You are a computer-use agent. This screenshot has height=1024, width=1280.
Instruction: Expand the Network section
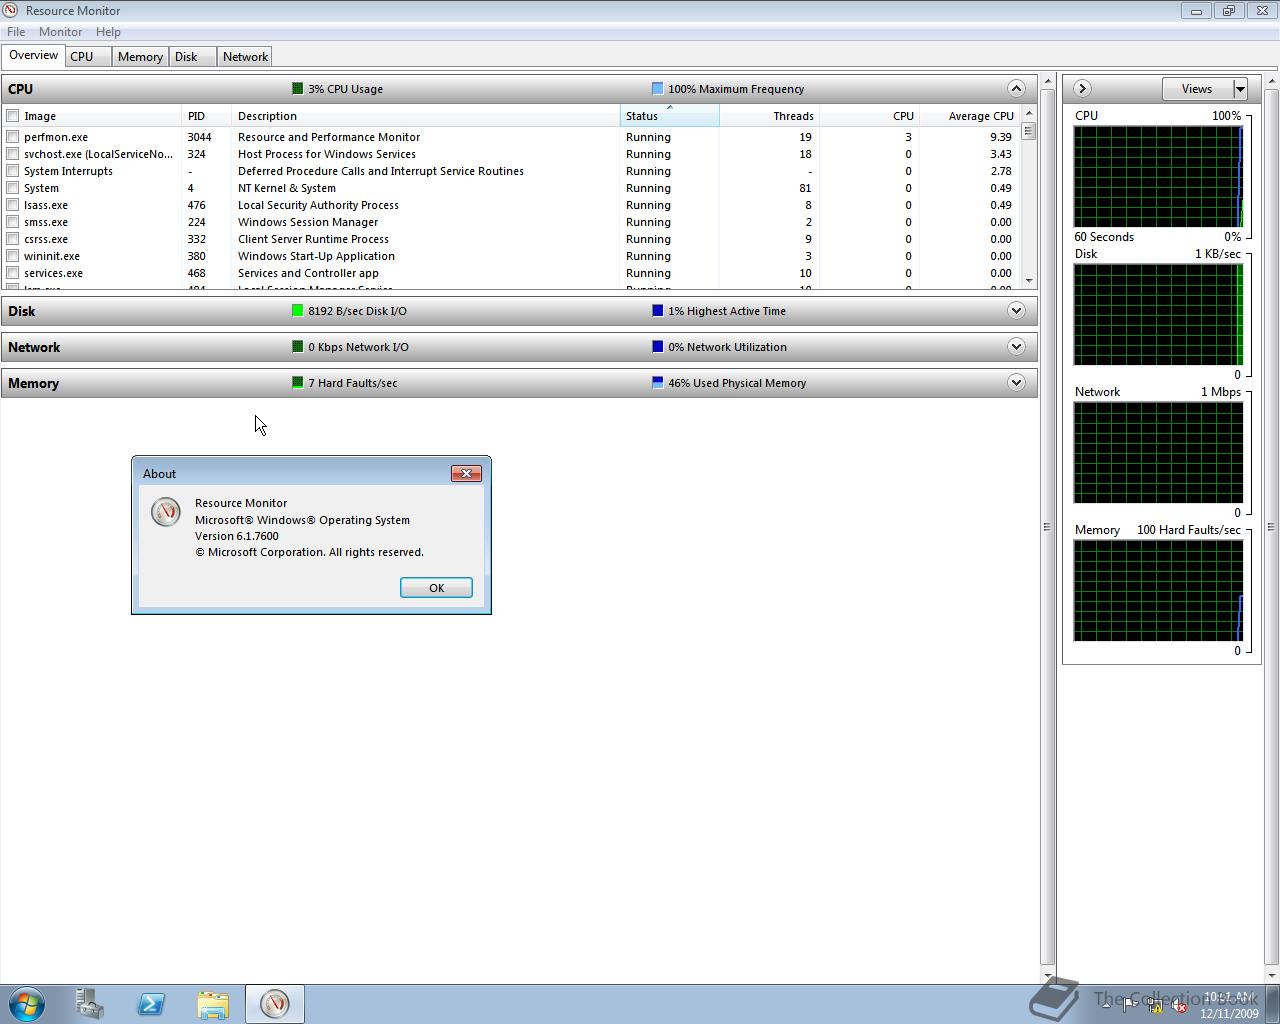(1016, 346)
